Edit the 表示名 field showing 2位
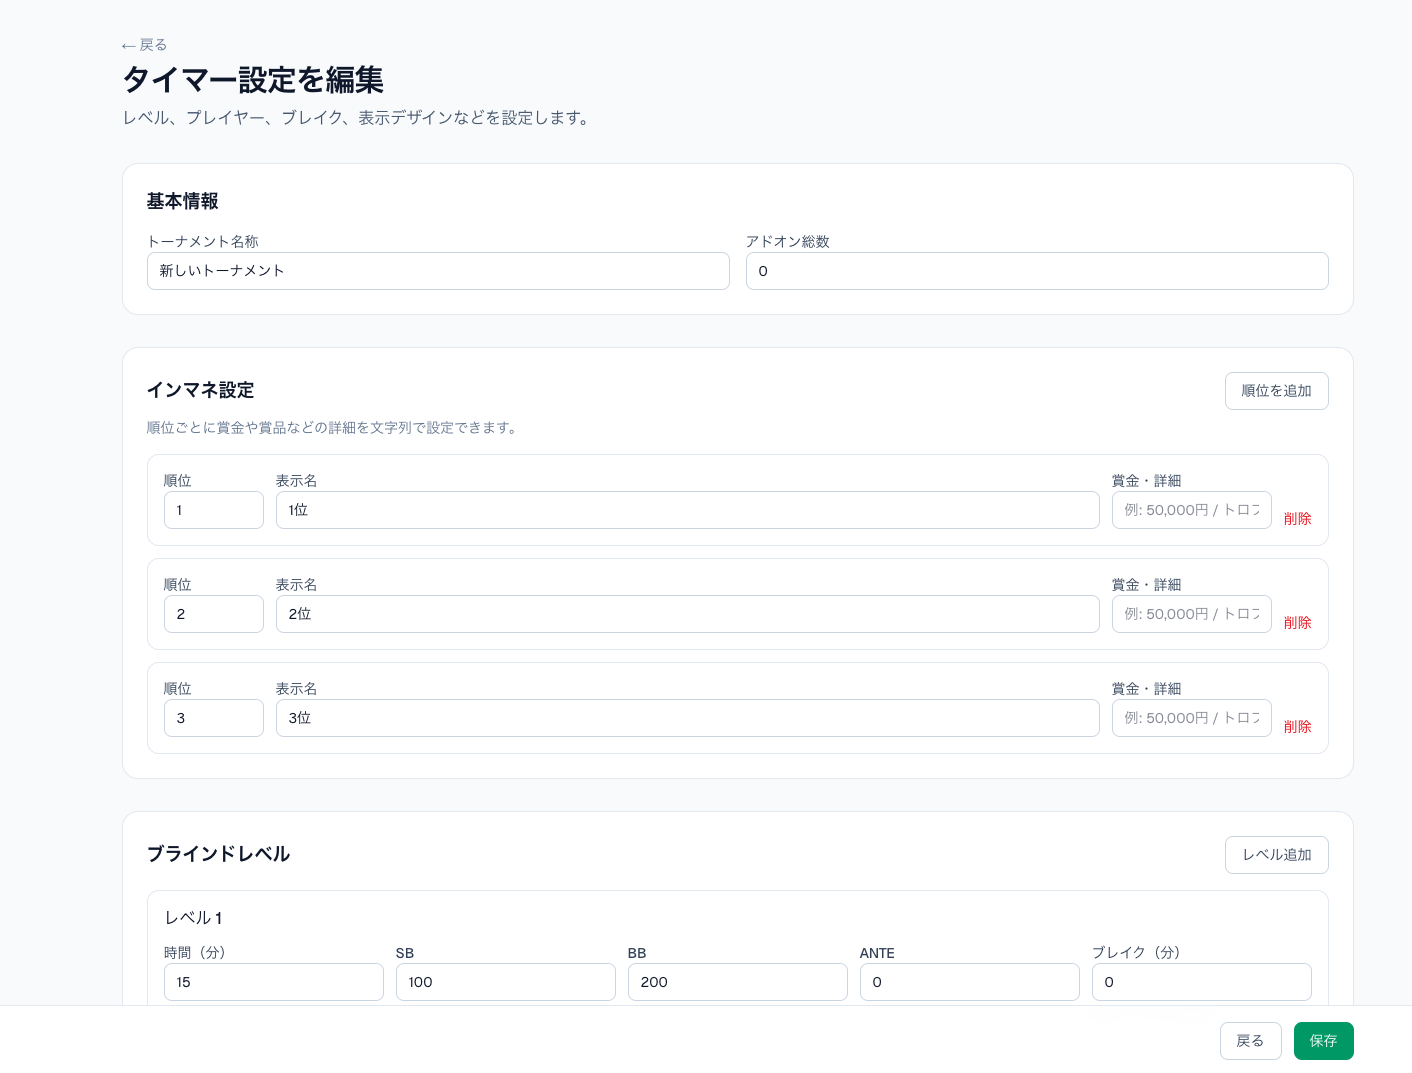This screenshot has height=1073, width=1412. click(688, 614)
